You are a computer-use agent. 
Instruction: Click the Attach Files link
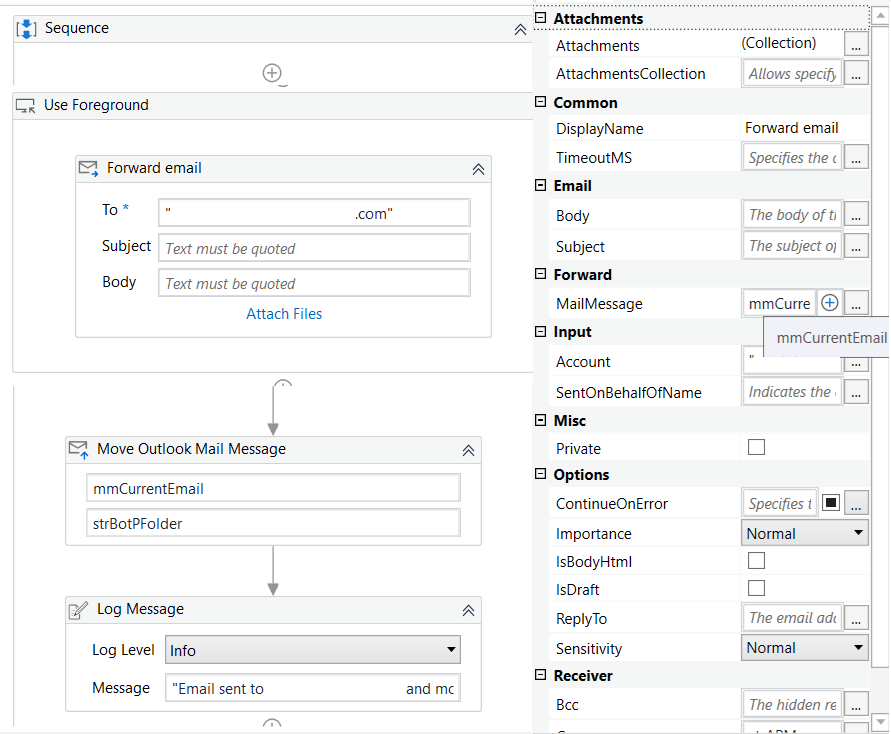pyautogui.click(x=284, y=314)
